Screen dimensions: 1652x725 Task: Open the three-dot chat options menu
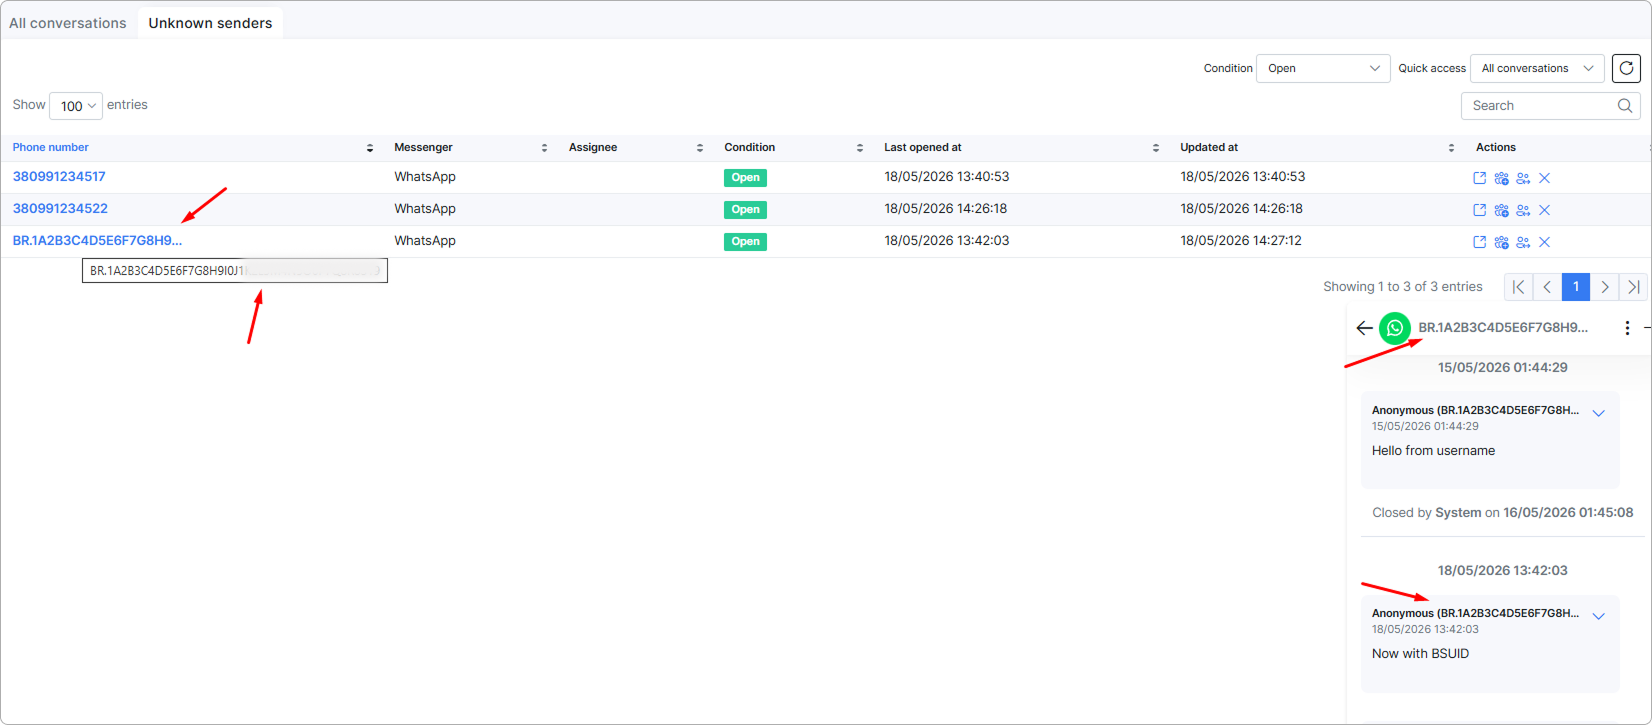(1627, 328)
